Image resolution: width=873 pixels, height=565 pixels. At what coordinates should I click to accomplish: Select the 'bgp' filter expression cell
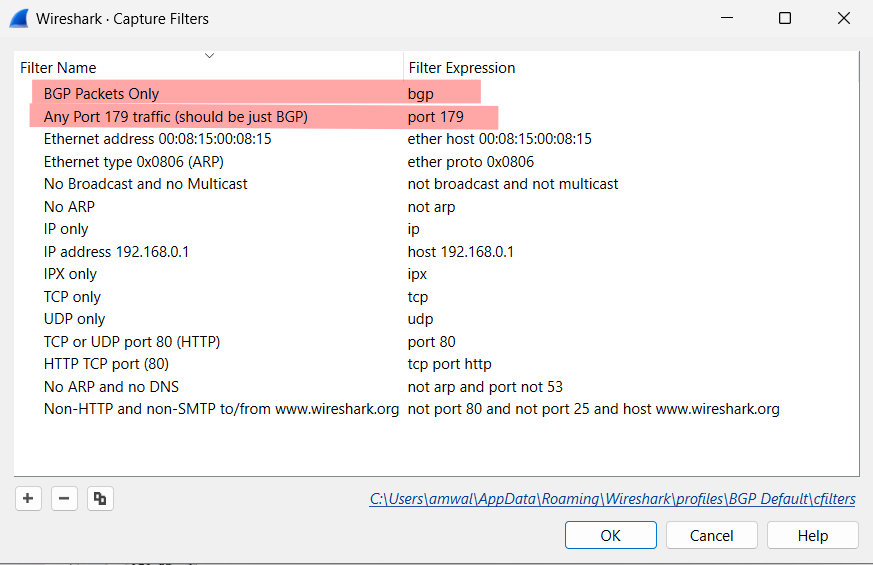pos(420,94)
